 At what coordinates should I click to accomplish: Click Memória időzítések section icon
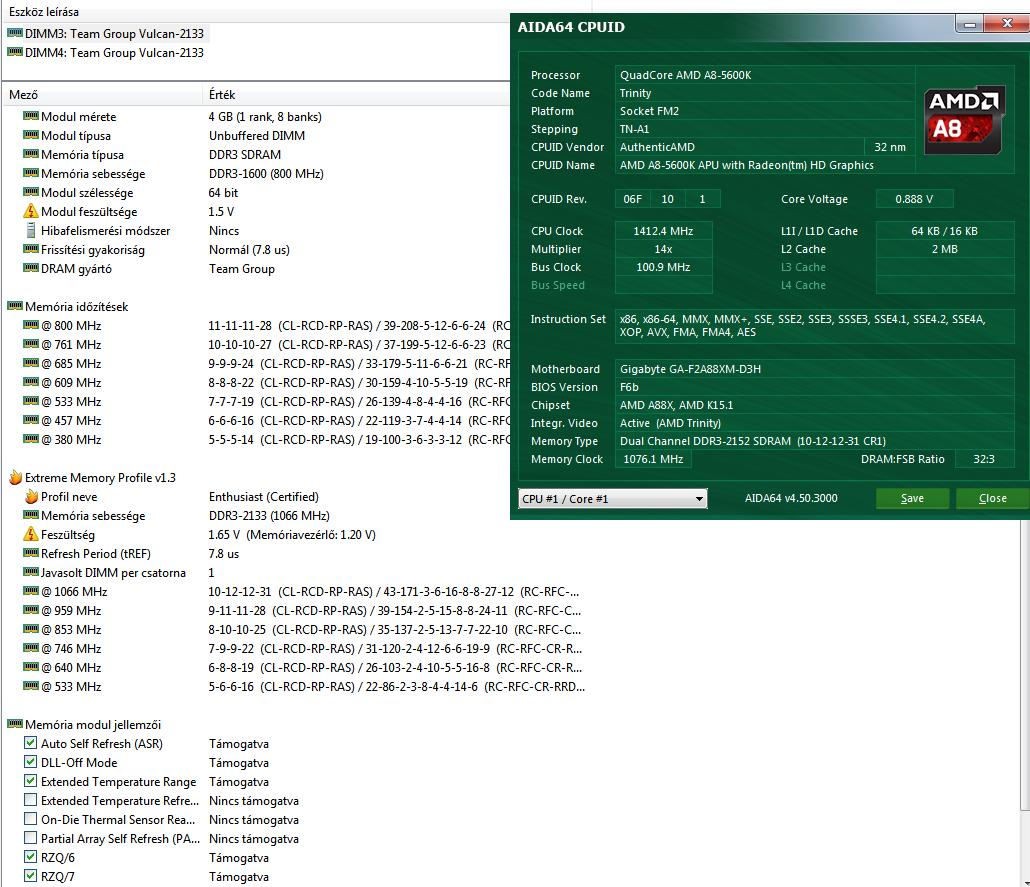pyautogui.click(x=15, y=306)
